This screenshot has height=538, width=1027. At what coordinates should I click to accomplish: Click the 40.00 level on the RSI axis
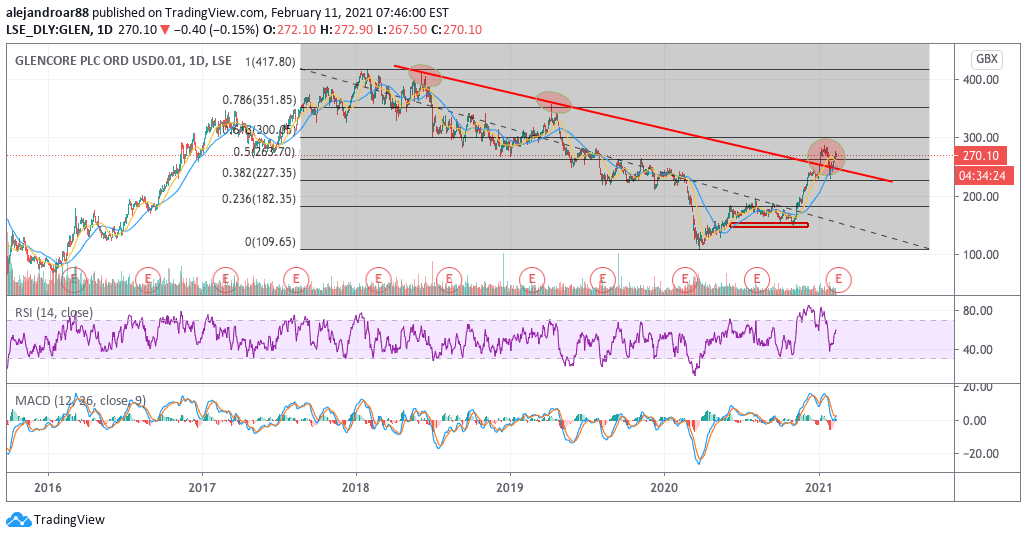pos(978,350)
